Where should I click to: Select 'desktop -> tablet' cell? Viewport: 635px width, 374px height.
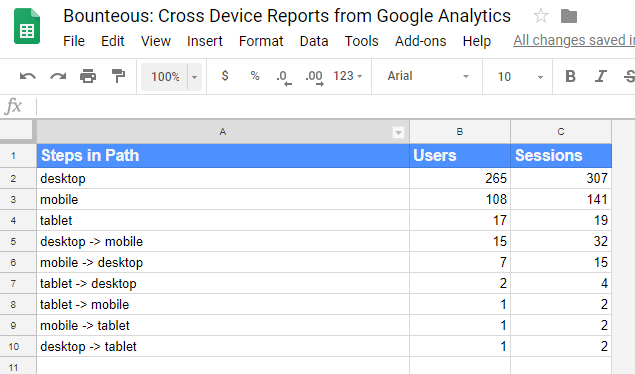223,347
